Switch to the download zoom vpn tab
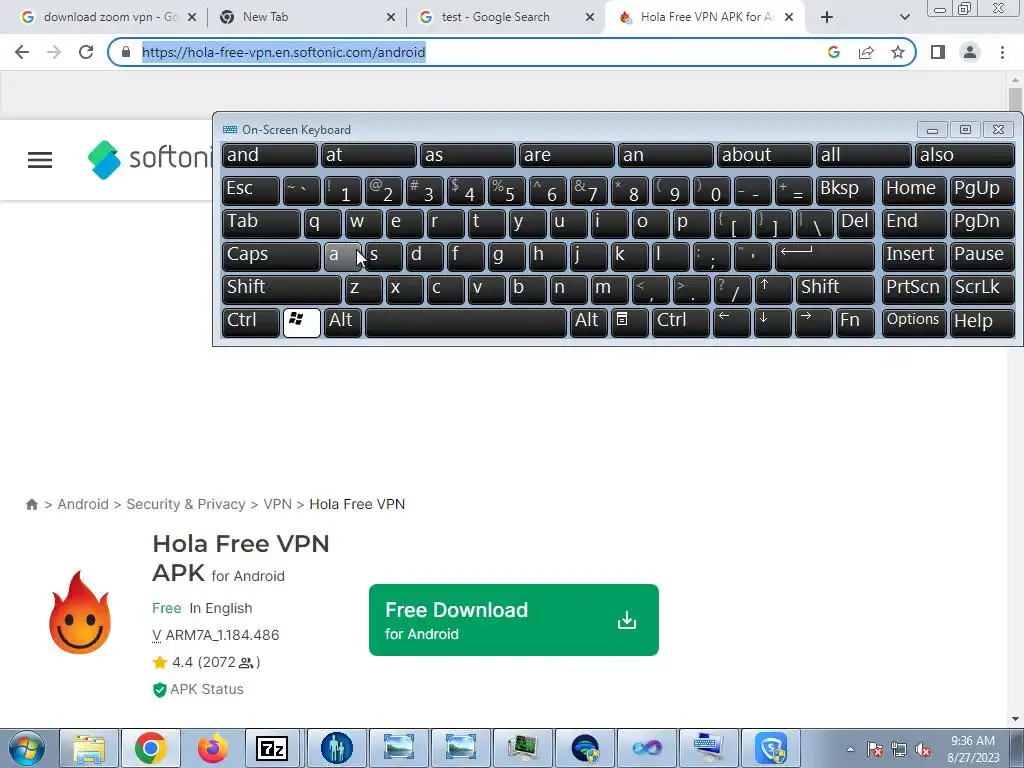This screenshot has width=1024, height=768. (x=108, y=17)
